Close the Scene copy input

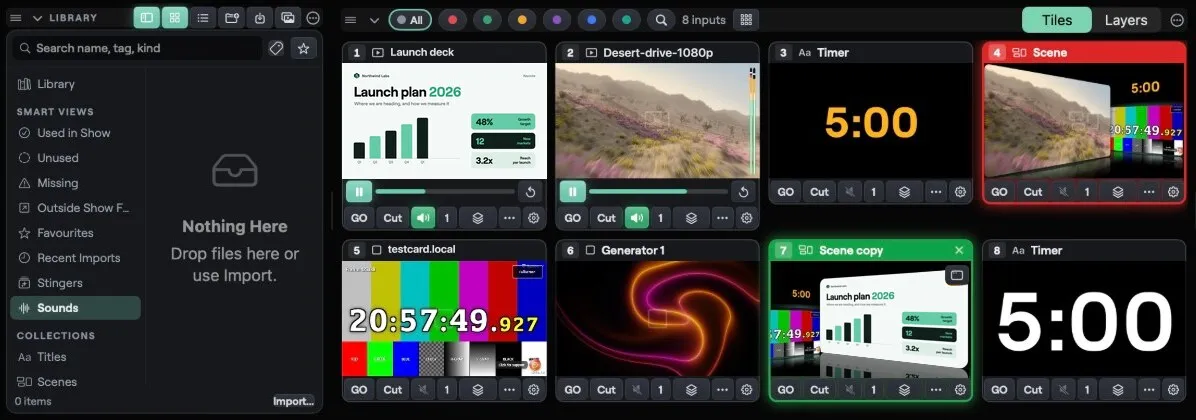point(959,250)
